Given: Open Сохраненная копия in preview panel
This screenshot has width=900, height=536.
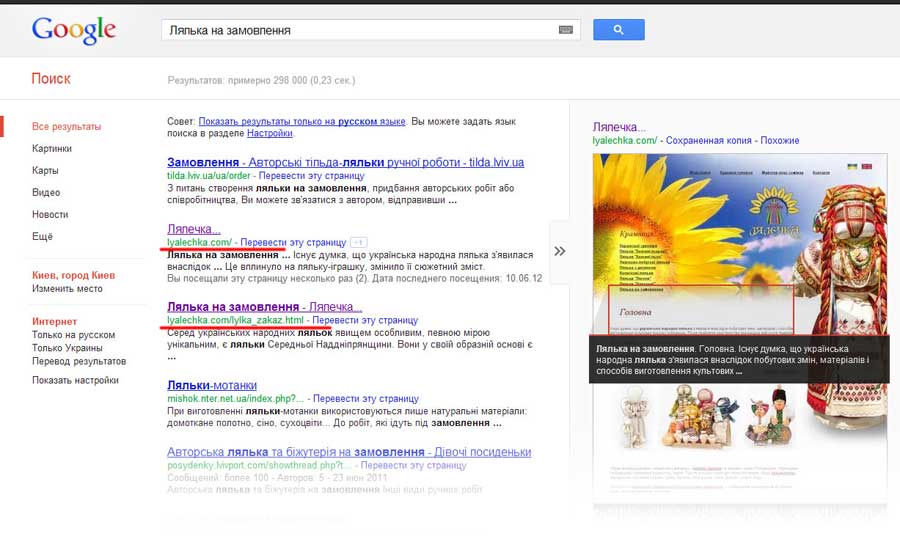Looking at the screenshot, I should [x=708, y=141].
